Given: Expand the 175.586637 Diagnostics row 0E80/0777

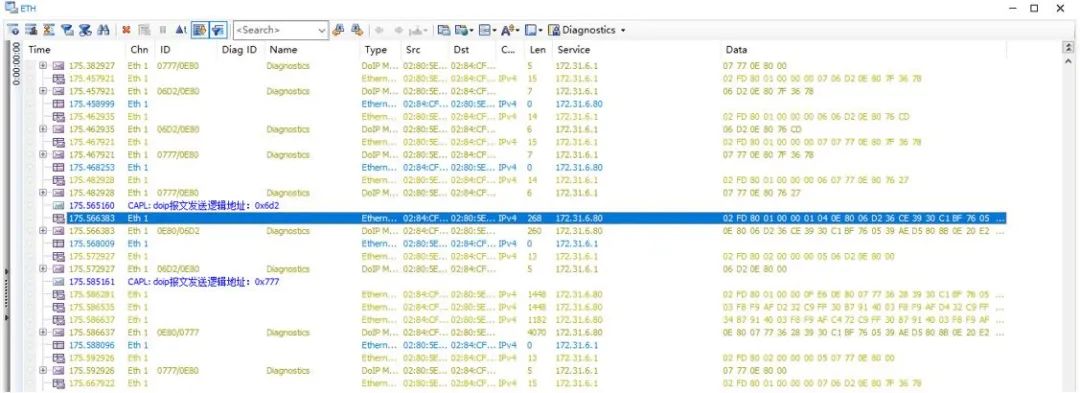Looking at the screenshot, I should [43, 332].
